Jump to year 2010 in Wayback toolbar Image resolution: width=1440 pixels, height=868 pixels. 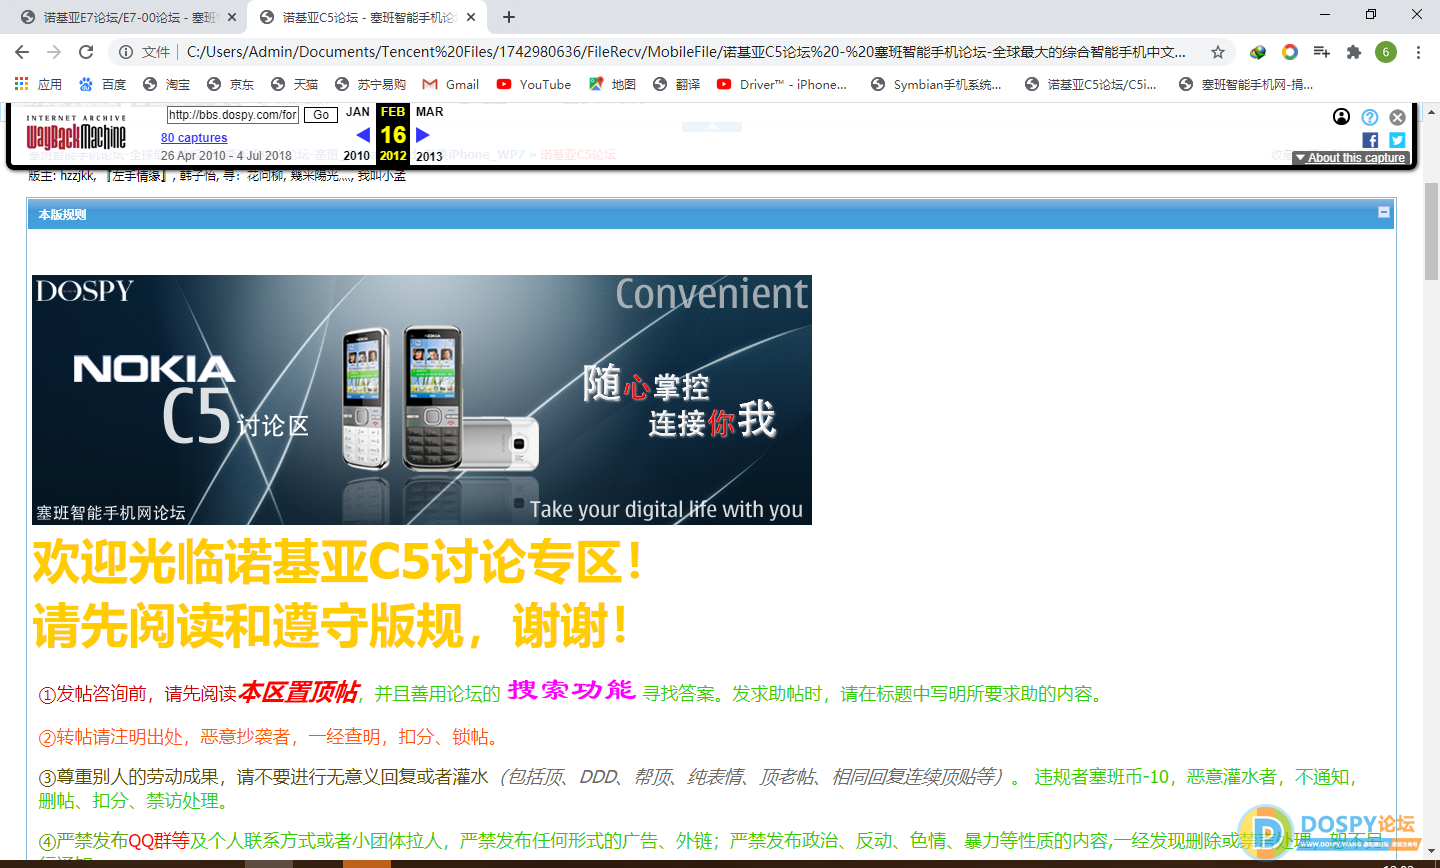(357, 156)
